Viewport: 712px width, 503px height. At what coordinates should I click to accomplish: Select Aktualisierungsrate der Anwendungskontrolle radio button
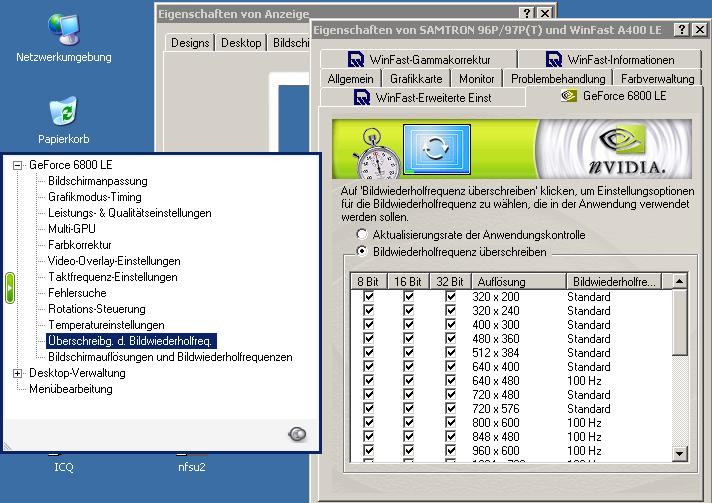point(362,235)
